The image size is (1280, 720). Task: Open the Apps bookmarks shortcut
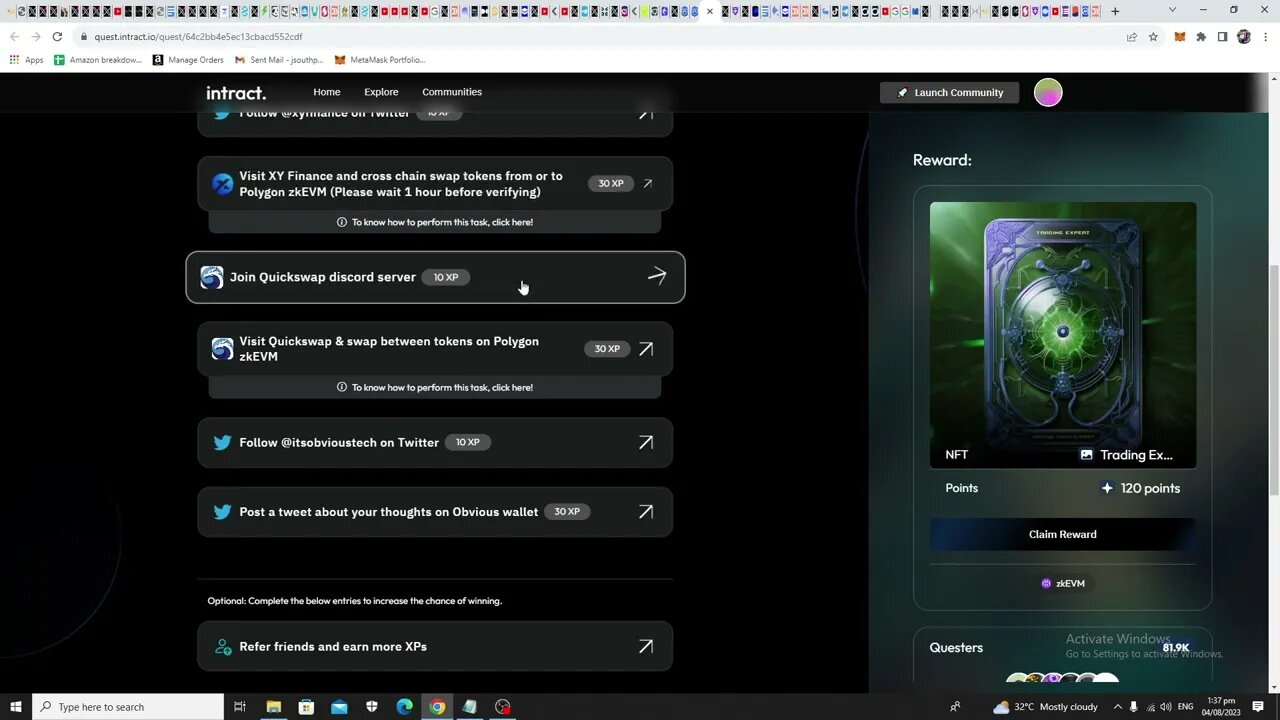[27, 60]
